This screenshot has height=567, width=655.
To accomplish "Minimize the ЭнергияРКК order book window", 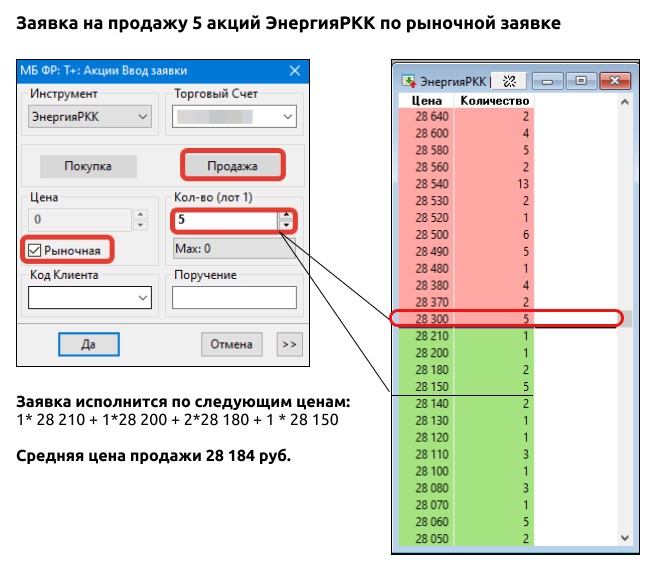I will tap(548, 81).
